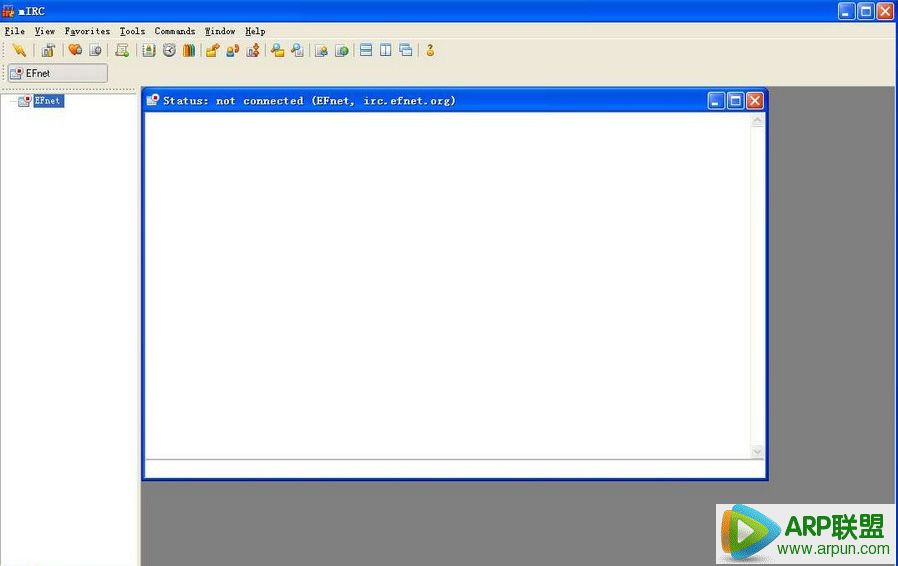898x566 pixels.
Task: Click the EFnet tree node icon
Action: point(25,101)
